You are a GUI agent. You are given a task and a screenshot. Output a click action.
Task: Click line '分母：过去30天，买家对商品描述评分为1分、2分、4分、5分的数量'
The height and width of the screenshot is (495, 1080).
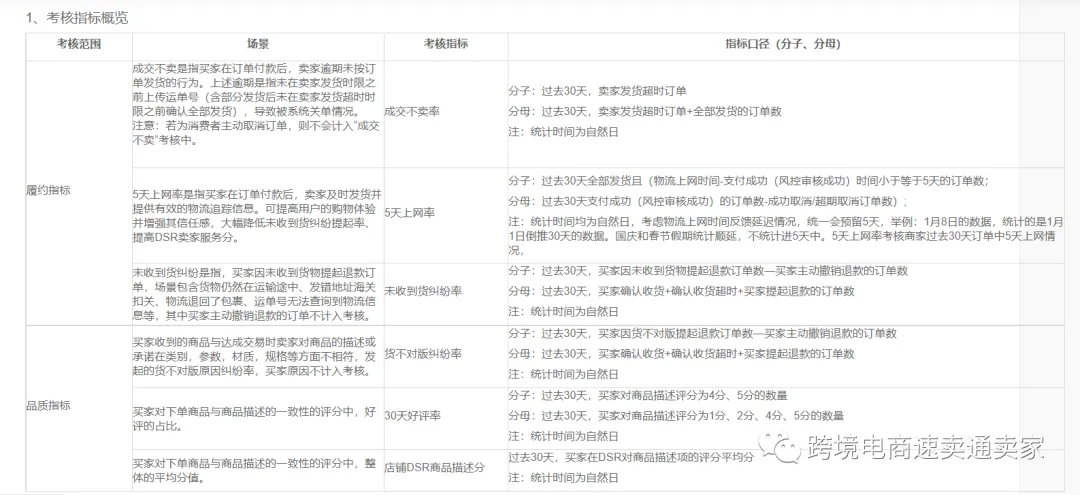pyautogui.click(x=676, y=416)
